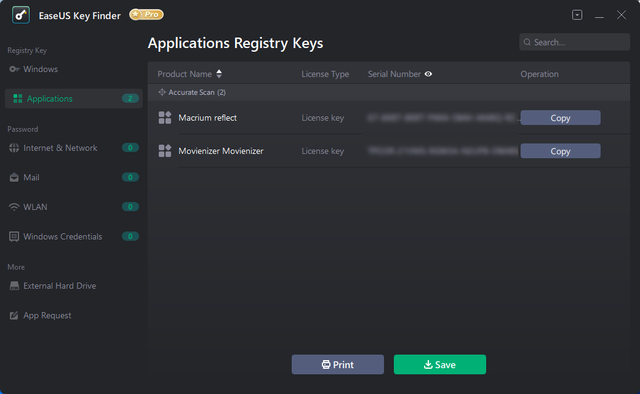The width and height of the screenshot is (640, 394).
Task: Minimize the Key Finder window
Action: (599, 16)
